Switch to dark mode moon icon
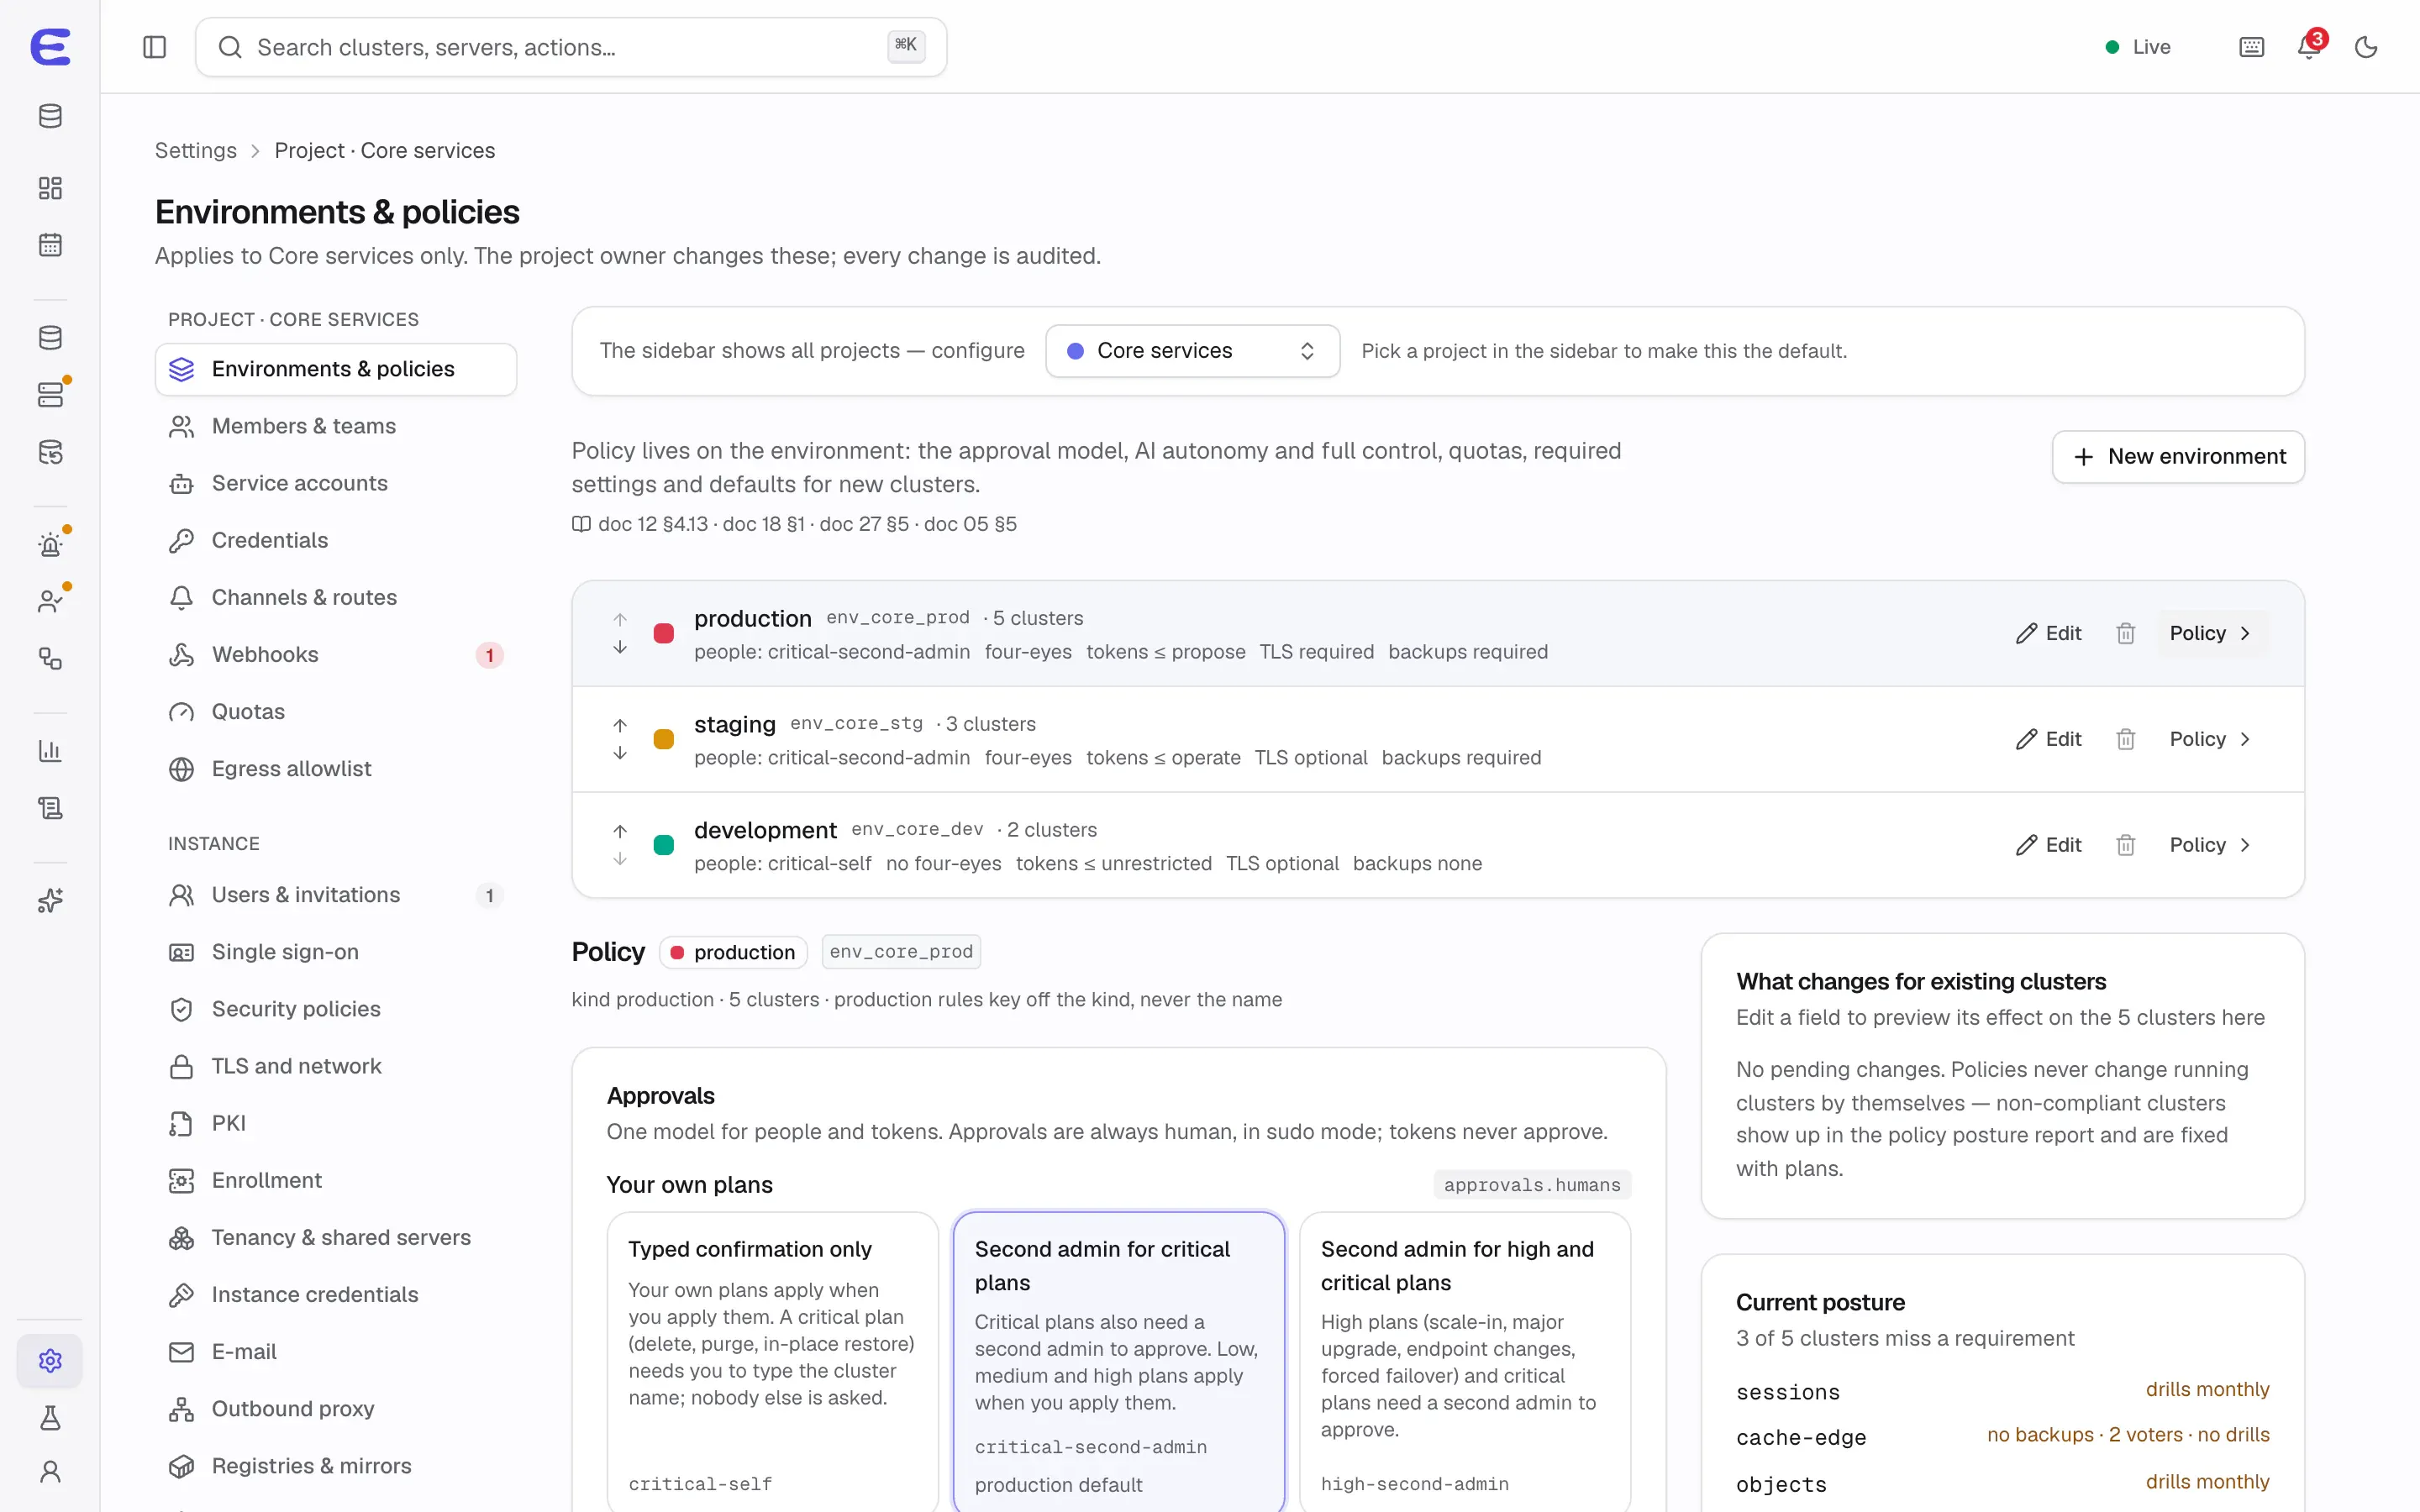The height and width of the screenshot is (1512, 2420). point(2366,47)
